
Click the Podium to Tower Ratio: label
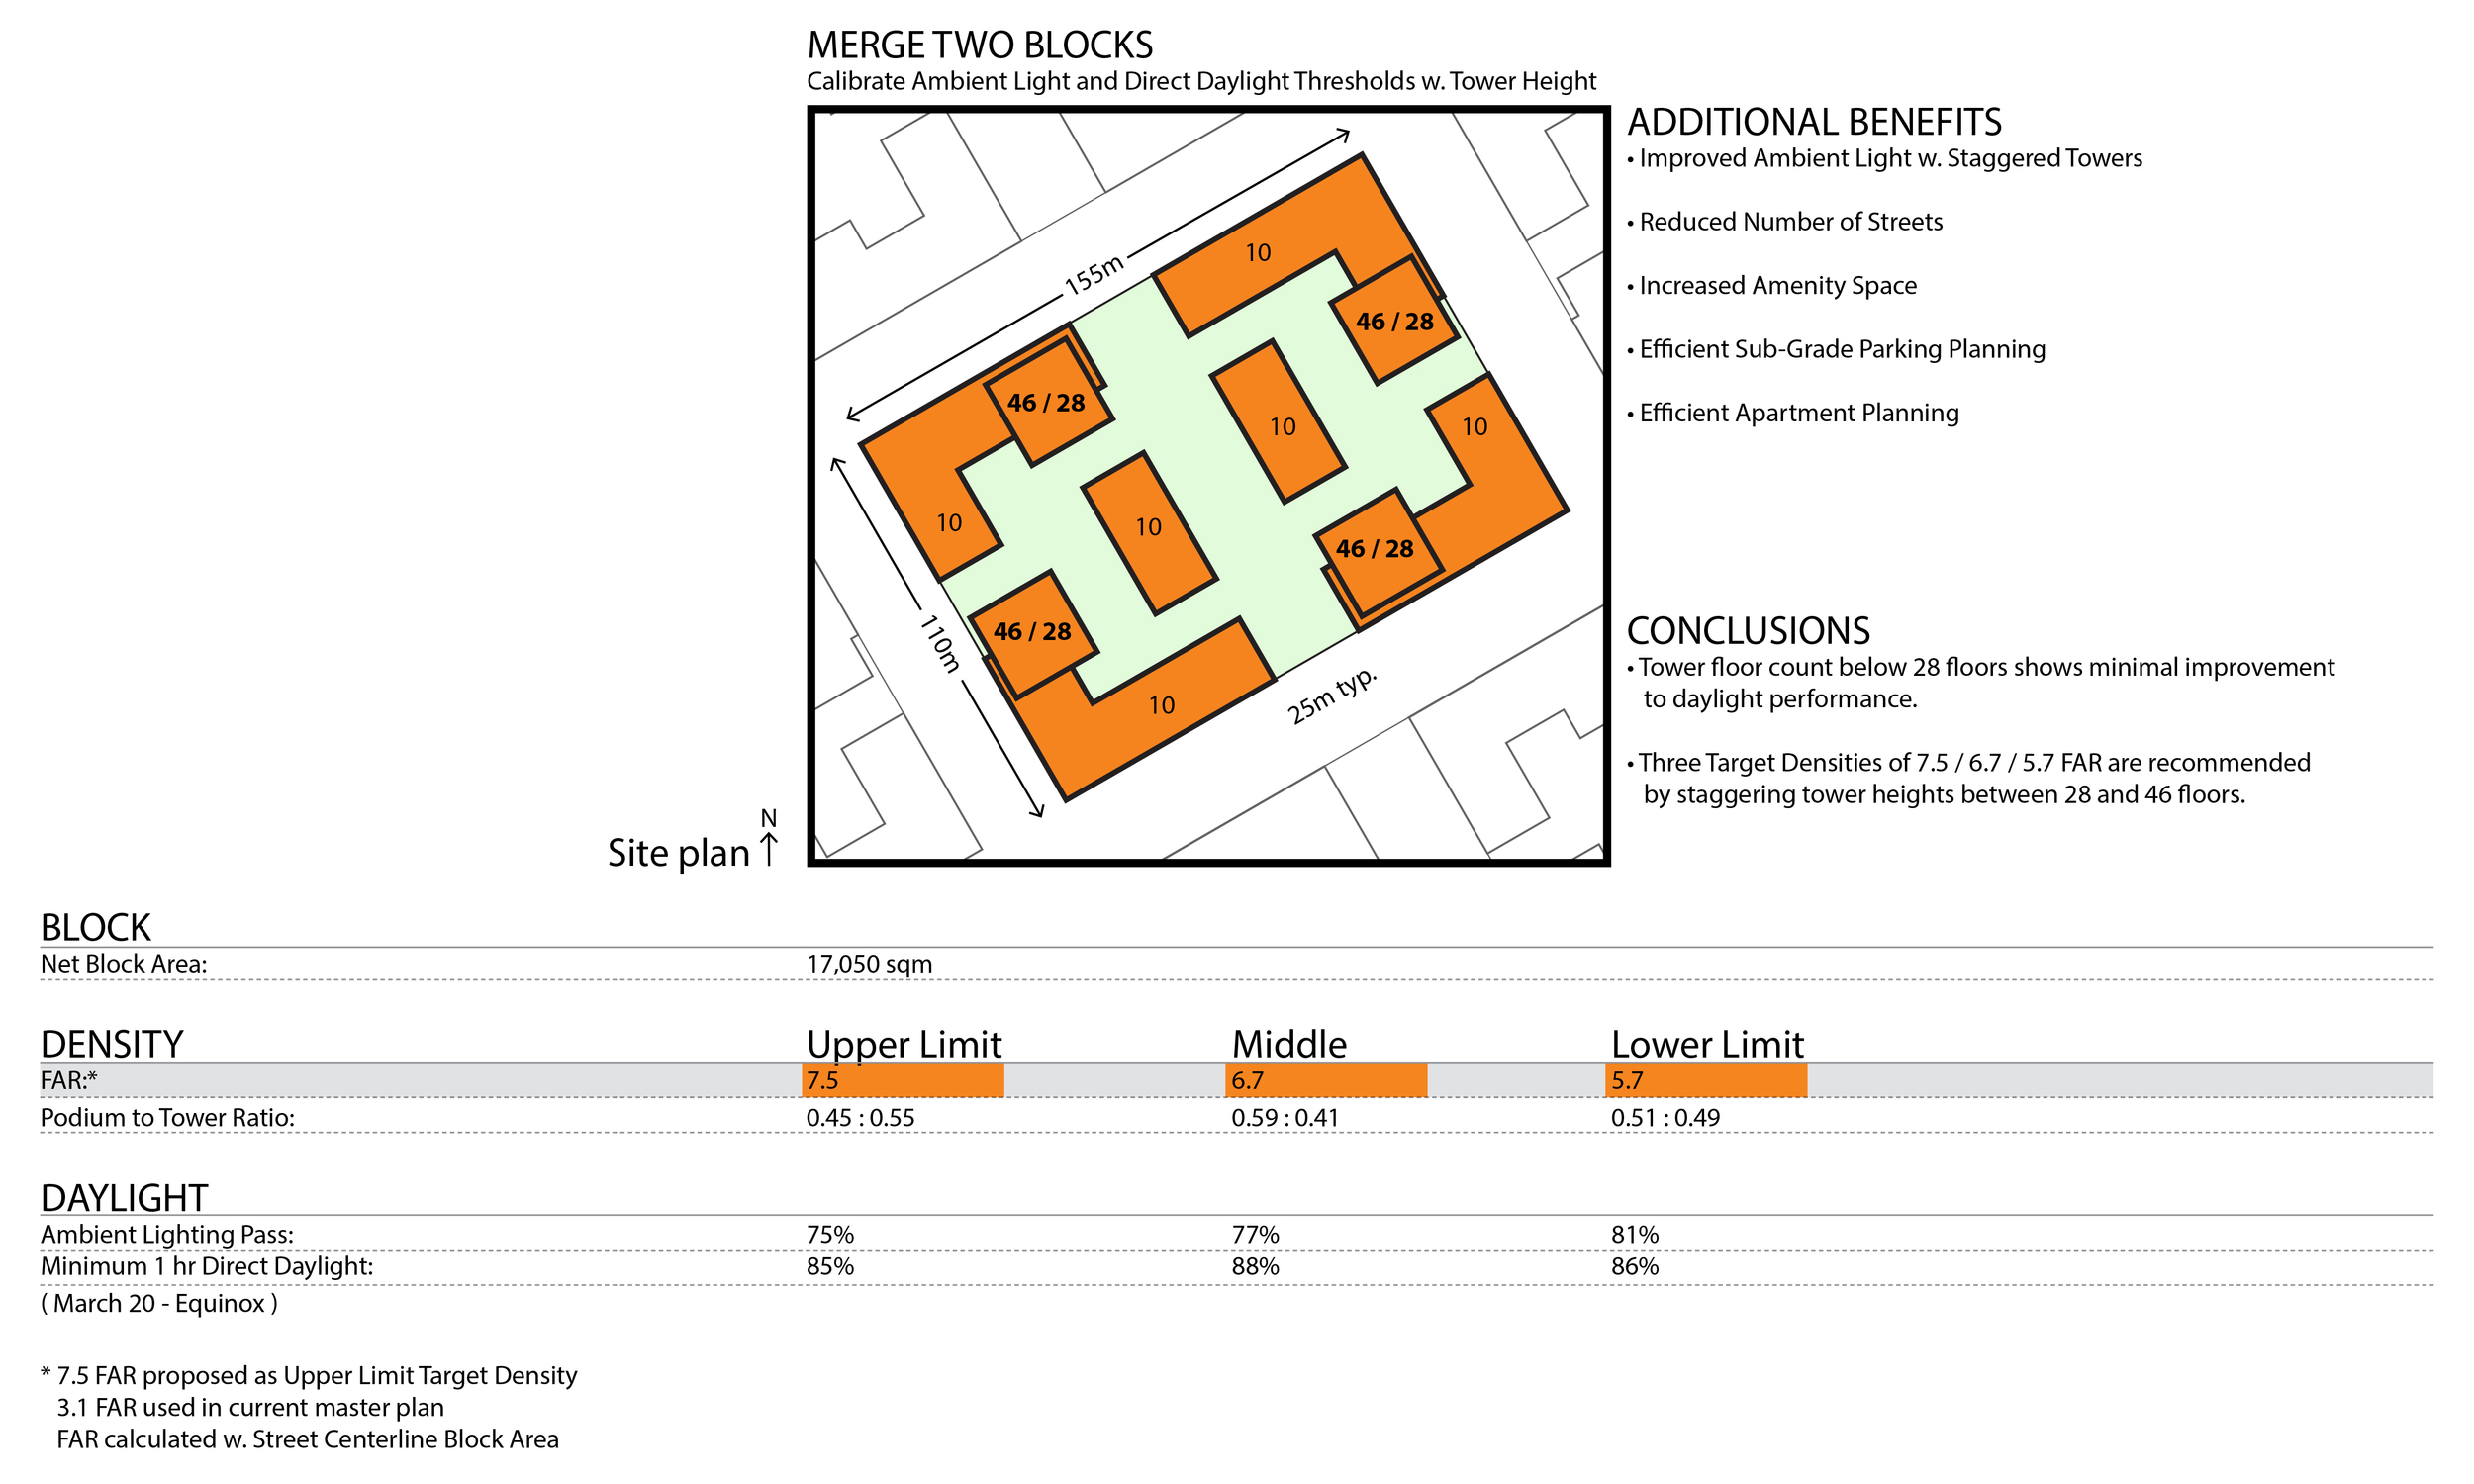(x=167, y=1118)
